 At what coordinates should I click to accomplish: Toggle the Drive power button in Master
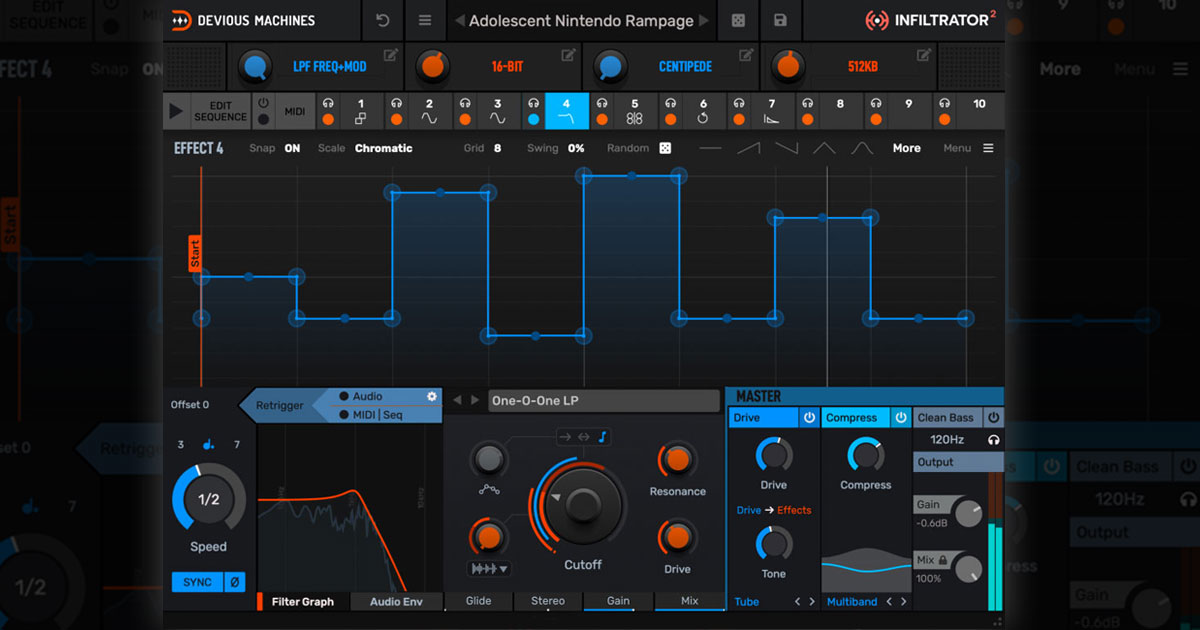(809, 418)
